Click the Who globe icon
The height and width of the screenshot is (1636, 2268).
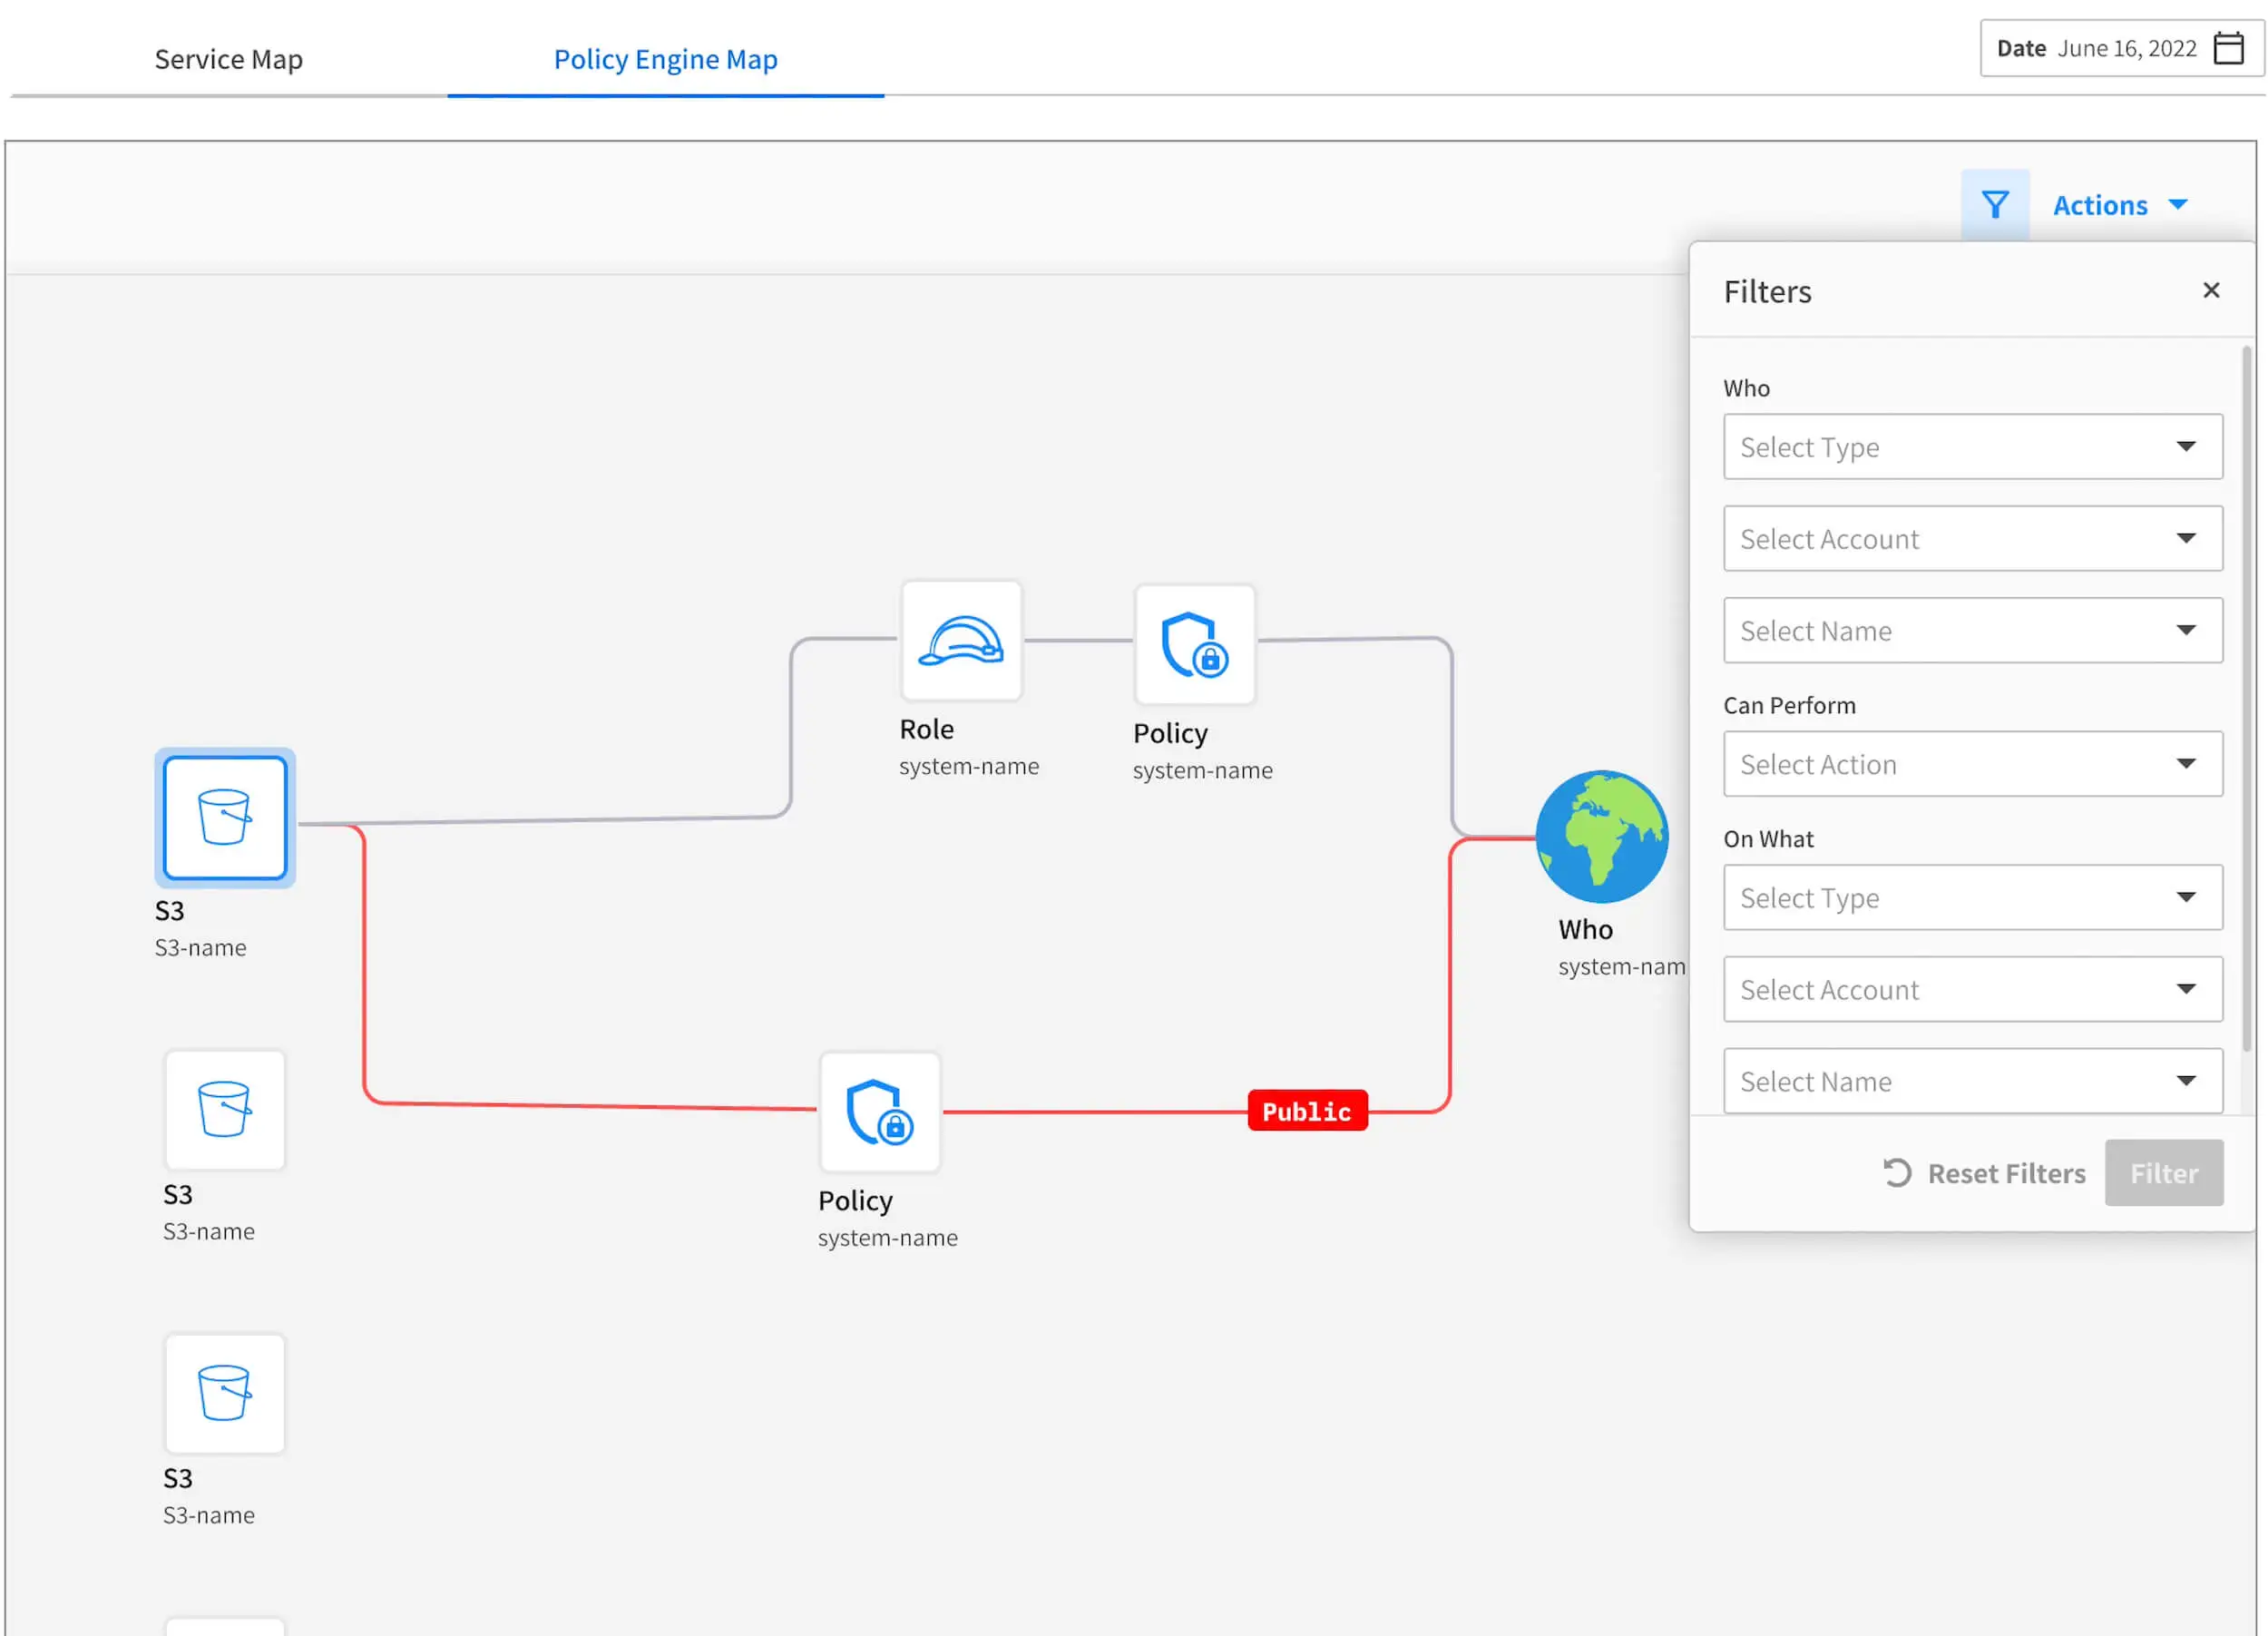click(1602, 836)
